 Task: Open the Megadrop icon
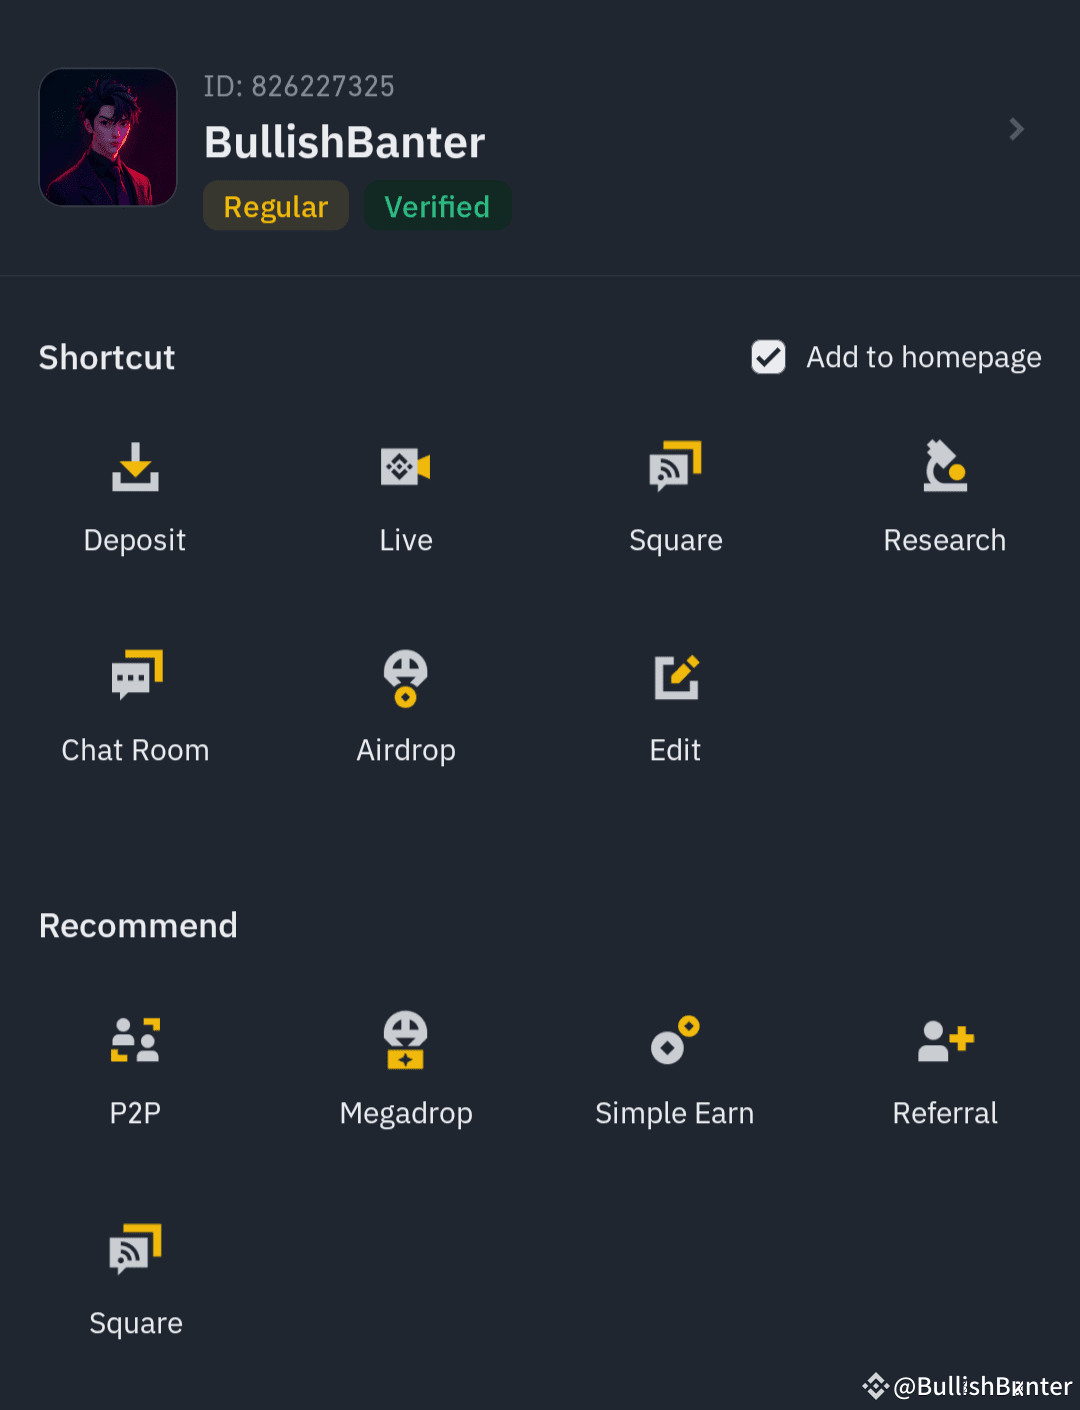(x=405, y=1040)
